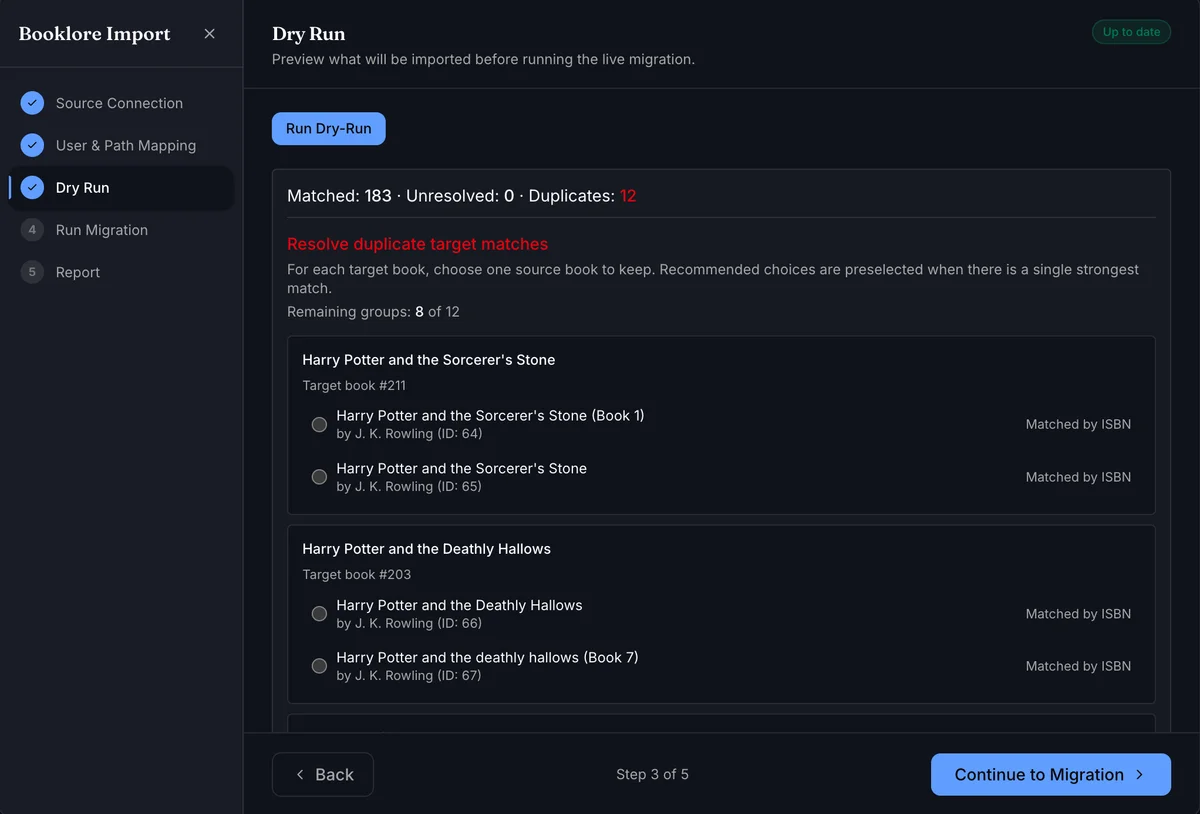1200x814 pixels.
Task: Click 'Matched by ISBN' for ID 65 row
Action: 1078,477
